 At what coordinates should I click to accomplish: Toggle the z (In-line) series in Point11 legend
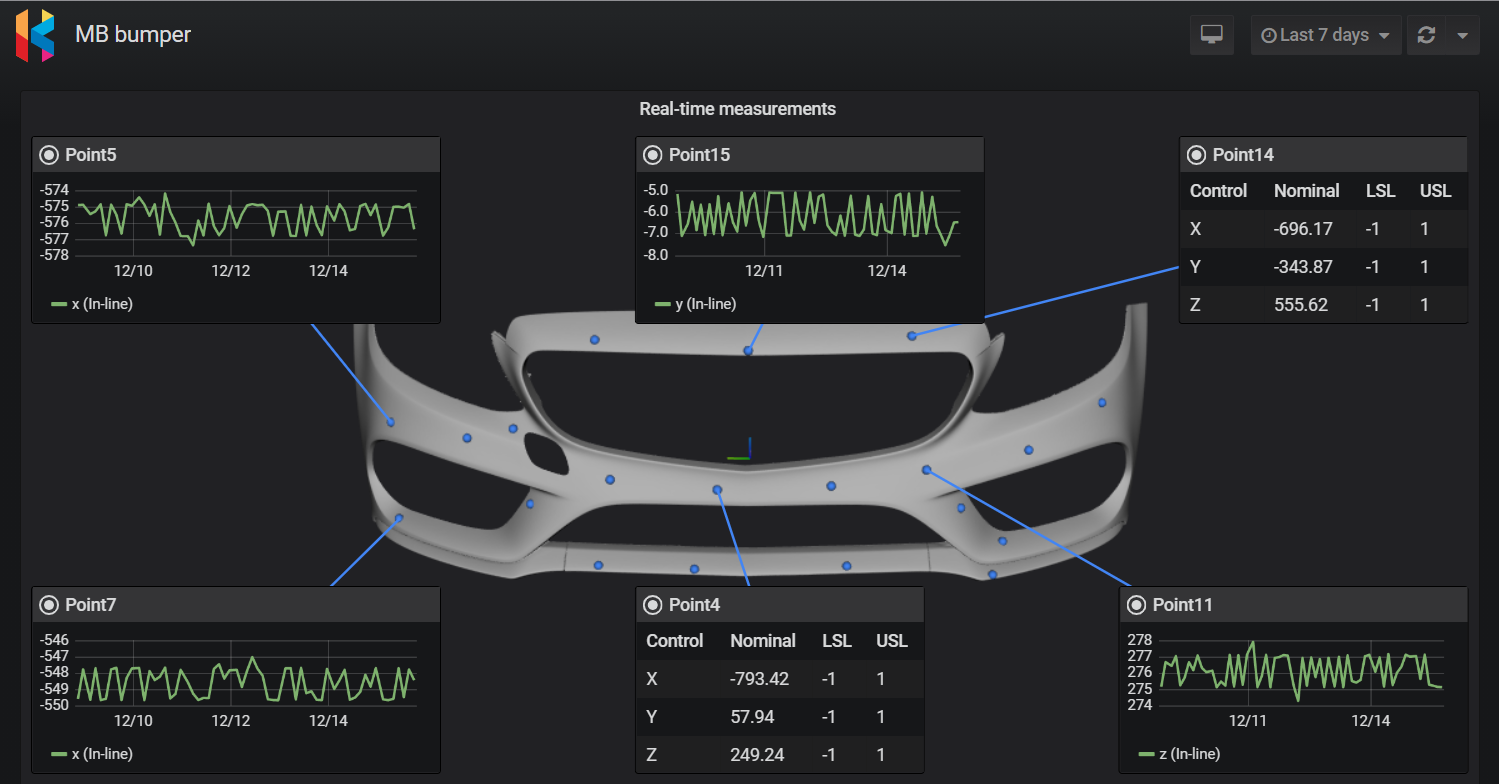[1190, 753]
